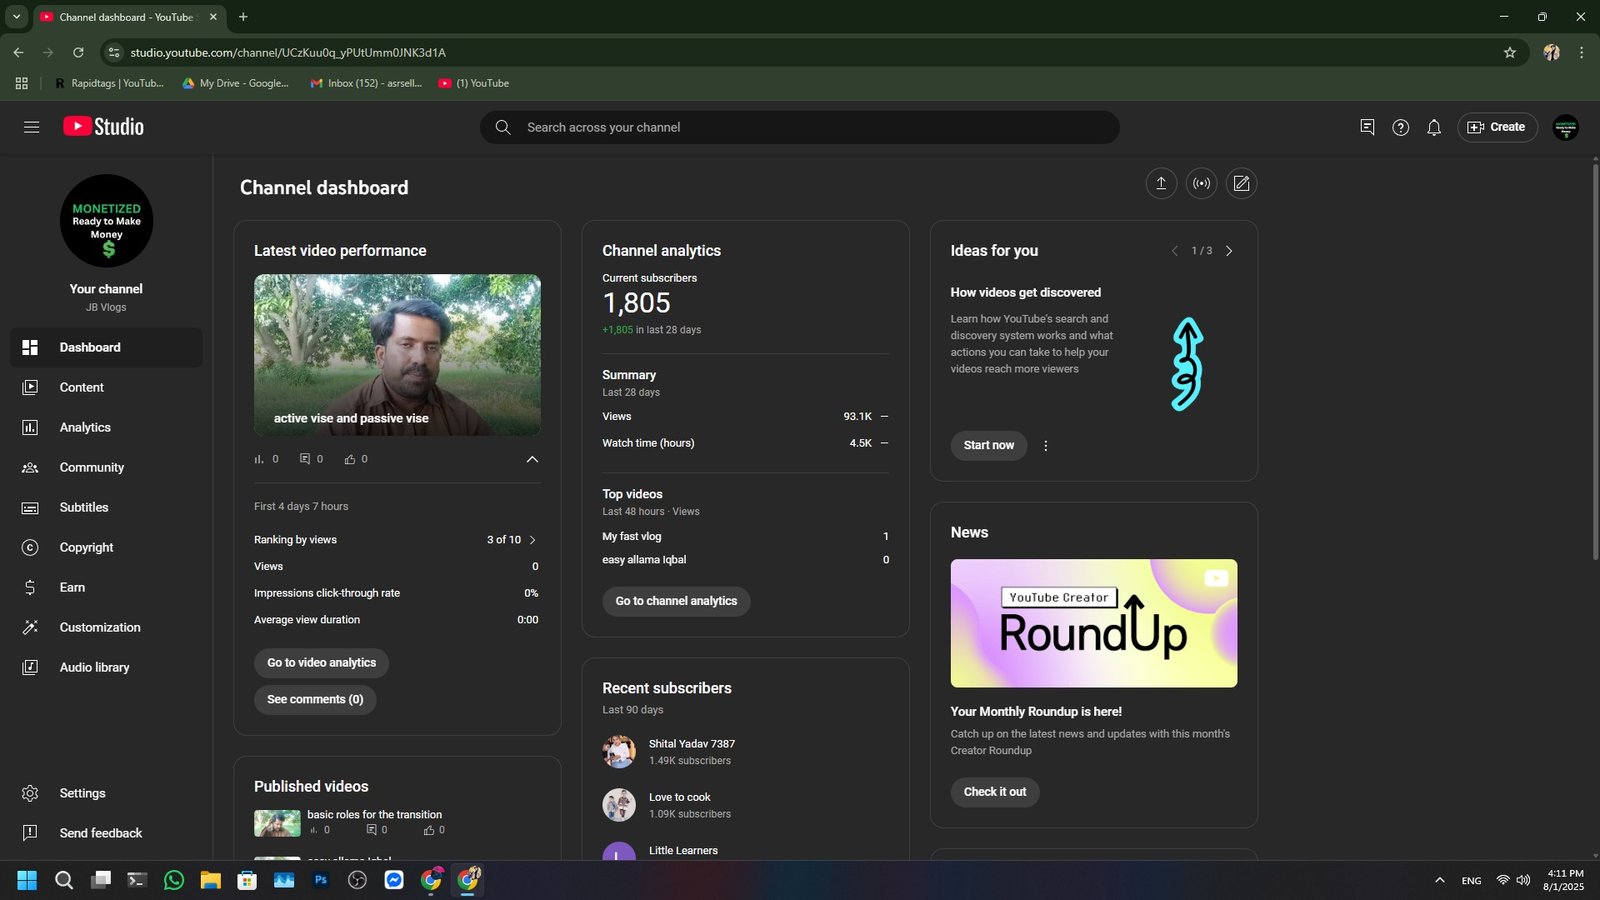1600x900 pixels.
Task: Open the comments shortcut icon in header
Action: tap(1367, 127)
